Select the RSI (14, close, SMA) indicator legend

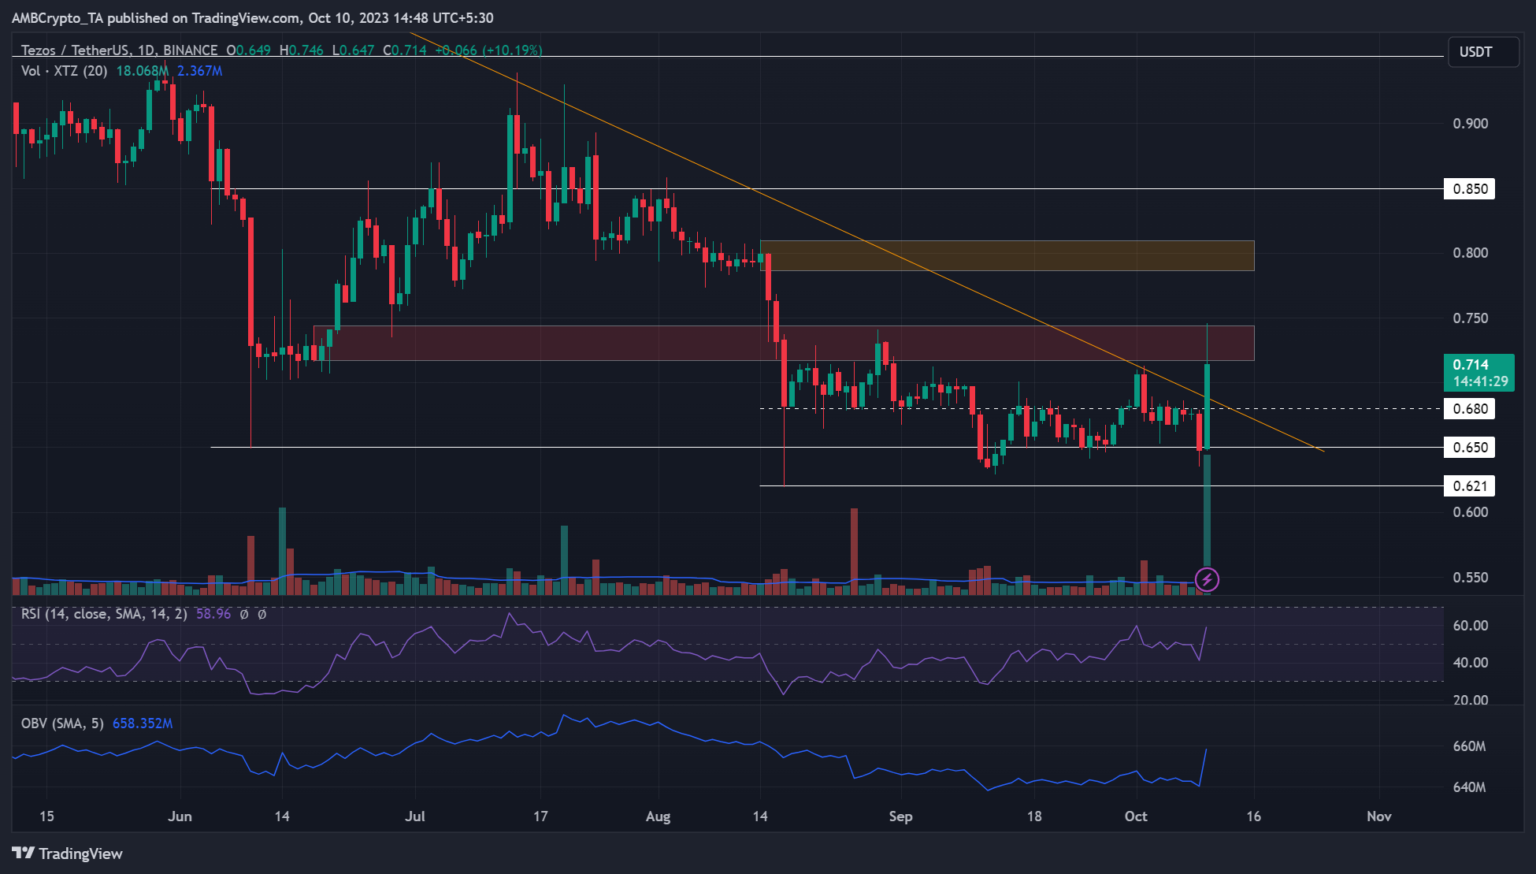[x=104, y=613]
